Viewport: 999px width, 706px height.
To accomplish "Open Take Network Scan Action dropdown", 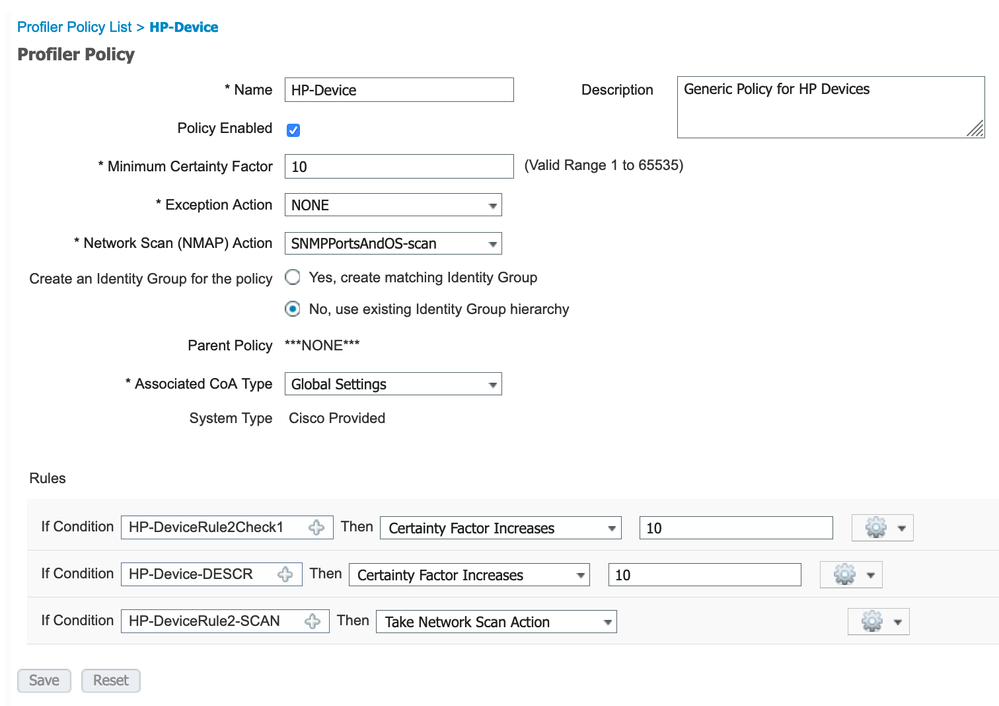I will [496, 622].
